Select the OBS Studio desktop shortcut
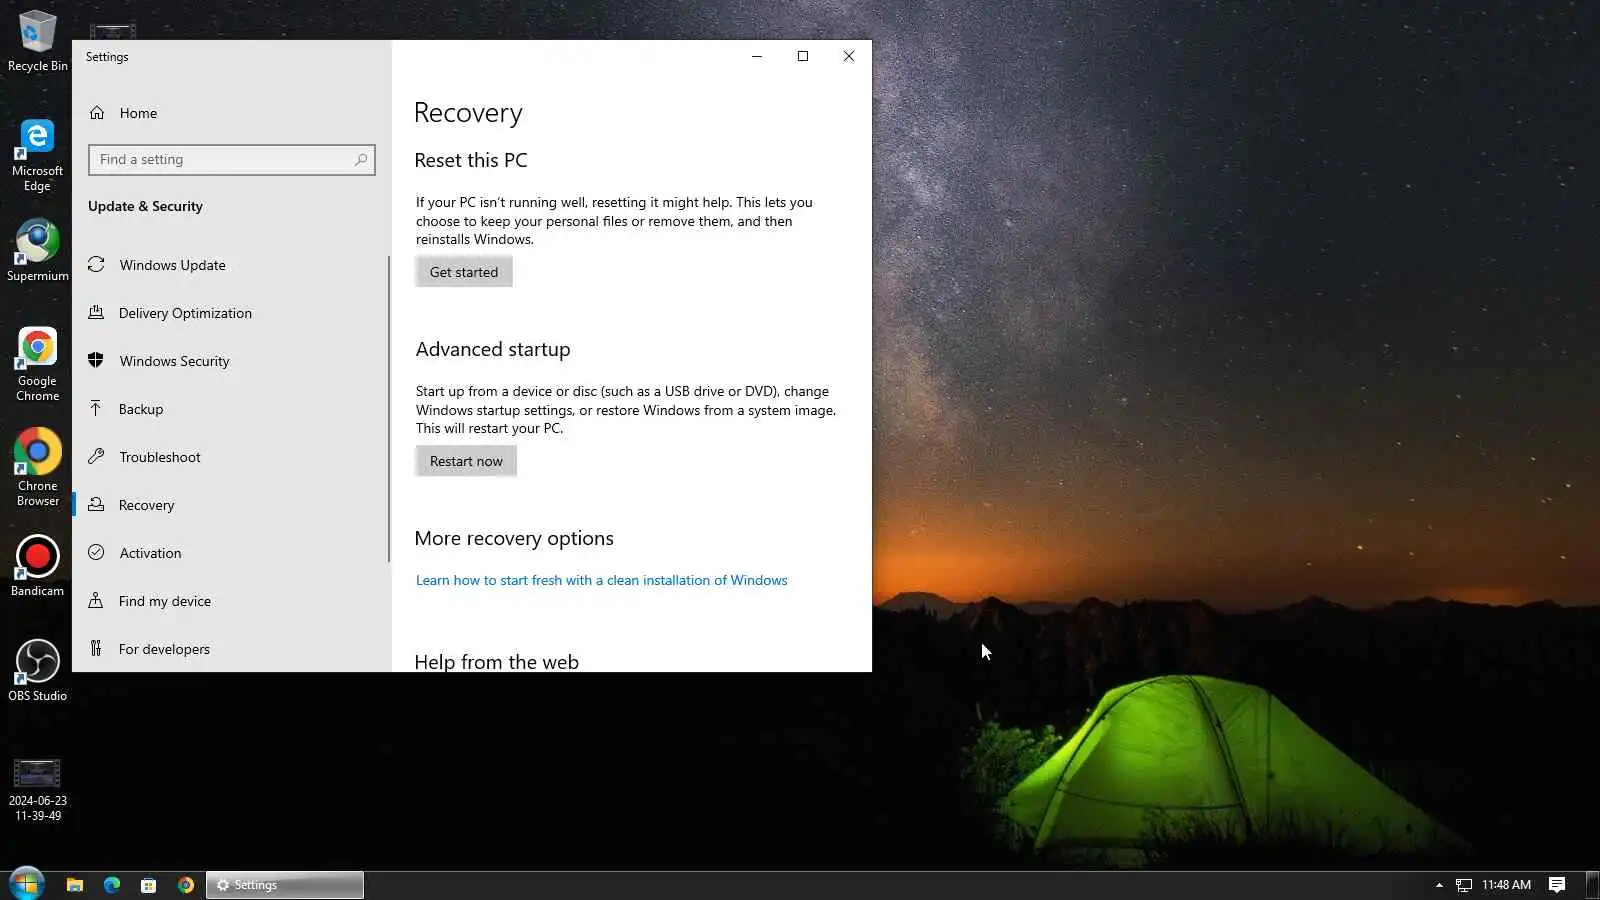This screenshot has height=900, width=1600. click(x=37, y=671)
